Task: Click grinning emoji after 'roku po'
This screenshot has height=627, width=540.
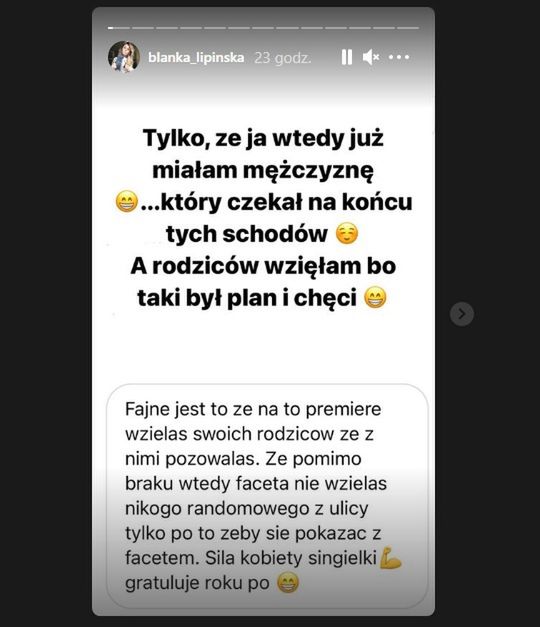Action: 288,583
